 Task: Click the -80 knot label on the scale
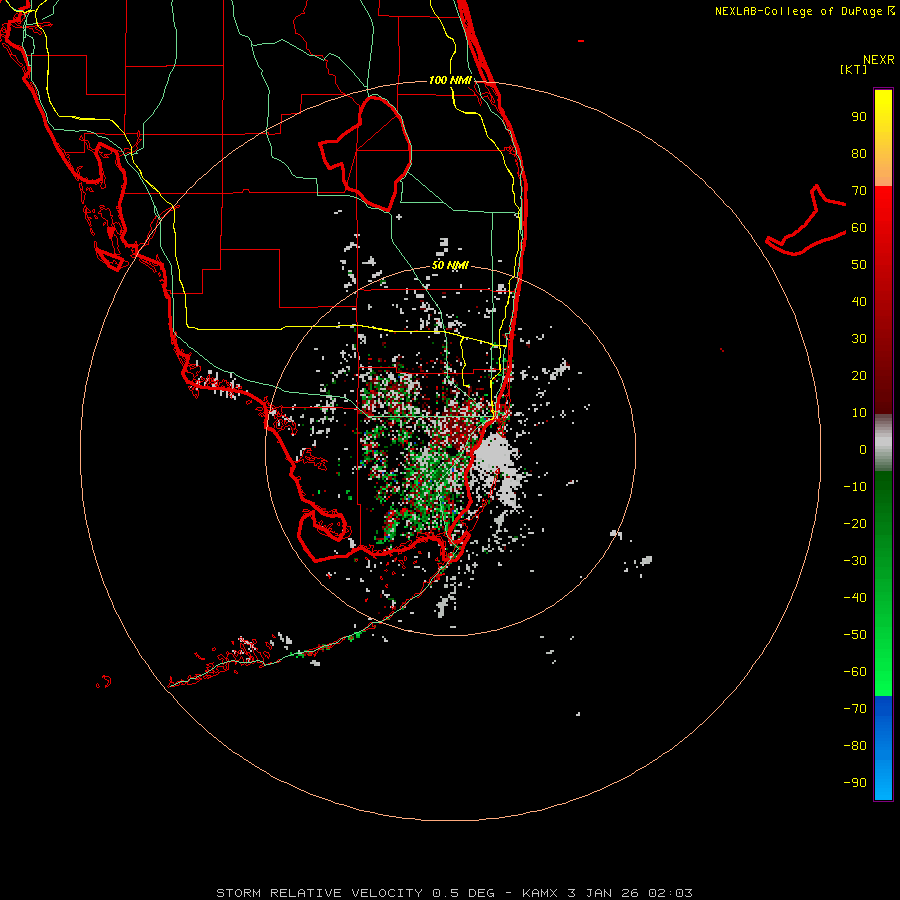click(x=855, y=746)
